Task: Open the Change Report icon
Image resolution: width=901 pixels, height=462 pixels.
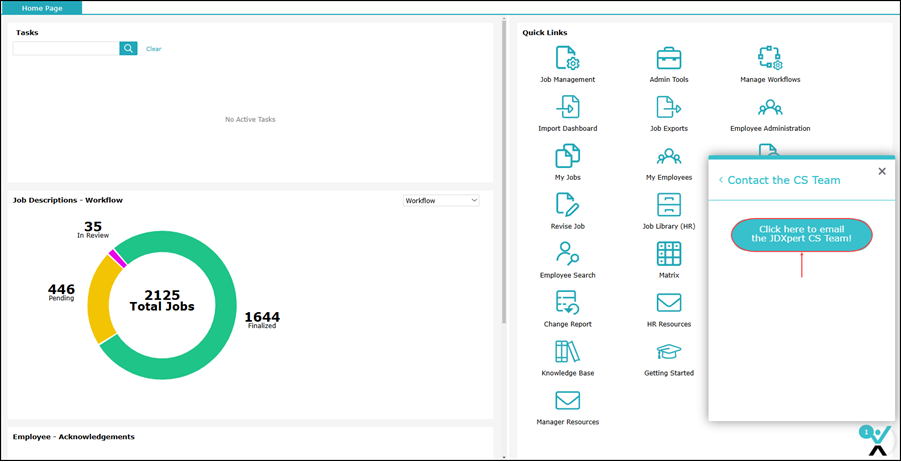Action: 567,303
